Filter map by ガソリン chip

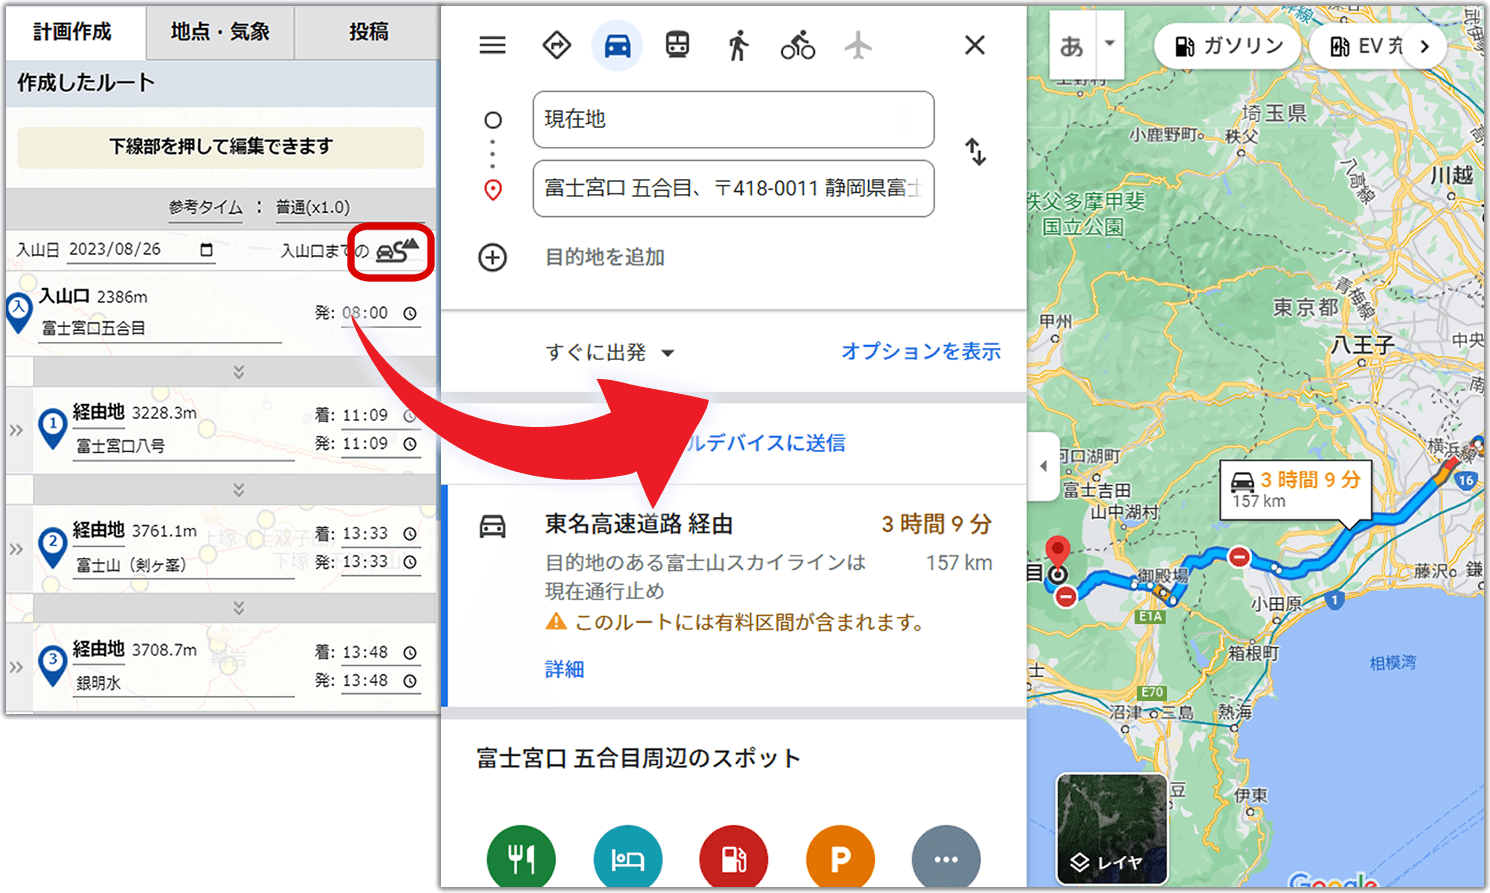(x=1228, y=46)
